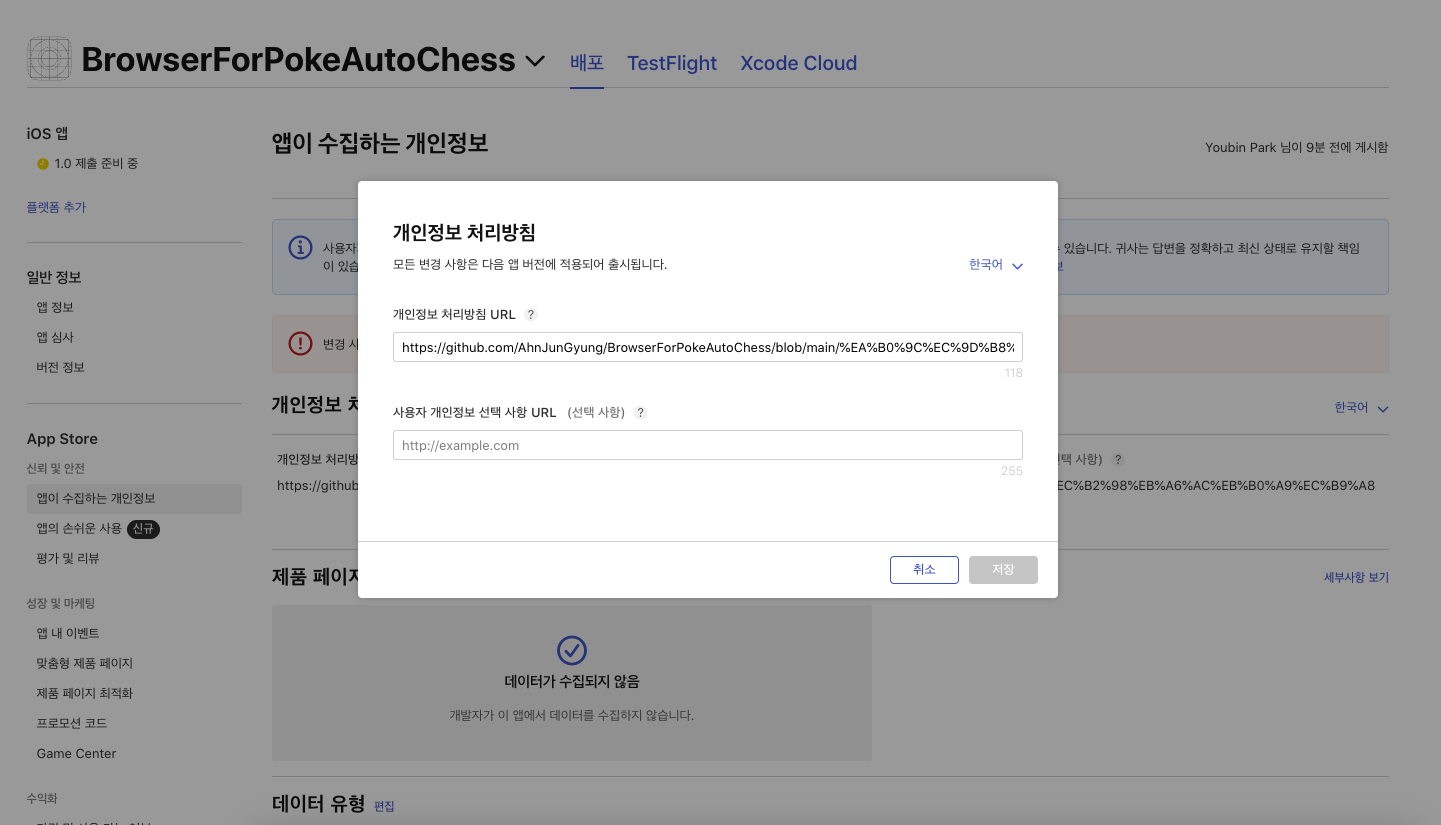This screenshot has width=1441, height=825.
Task: Open the background page's 한국어 dropdown
Action: [1361, 408]
